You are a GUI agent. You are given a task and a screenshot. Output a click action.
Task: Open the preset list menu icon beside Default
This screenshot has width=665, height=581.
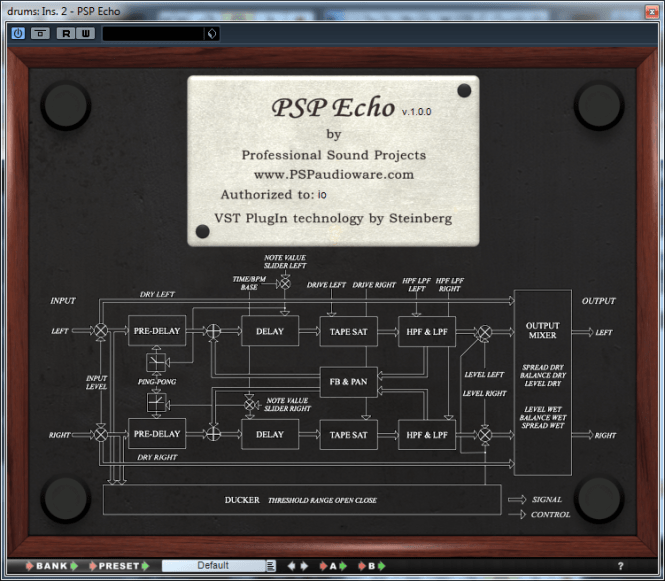click(x=271, y=566)
